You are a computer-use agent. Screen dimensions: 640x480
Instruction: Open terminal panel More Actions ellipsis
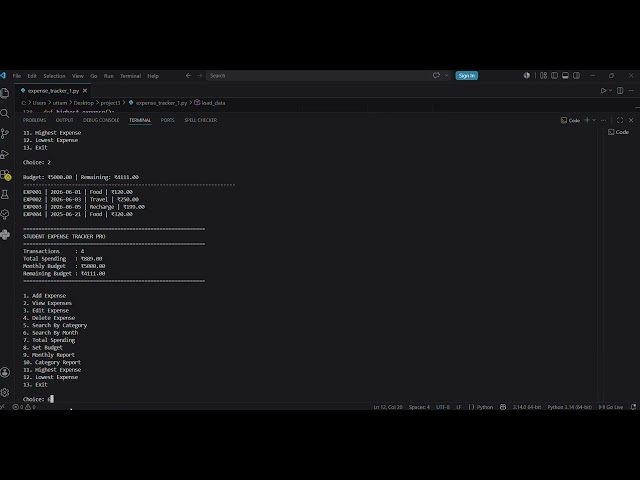604,120
